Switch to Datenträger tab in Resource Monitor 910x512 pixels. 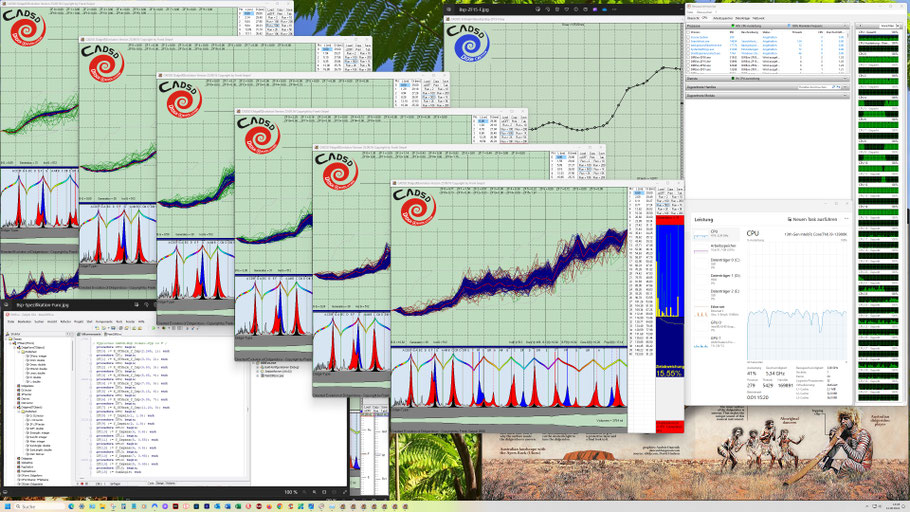[x=742, y=18]
